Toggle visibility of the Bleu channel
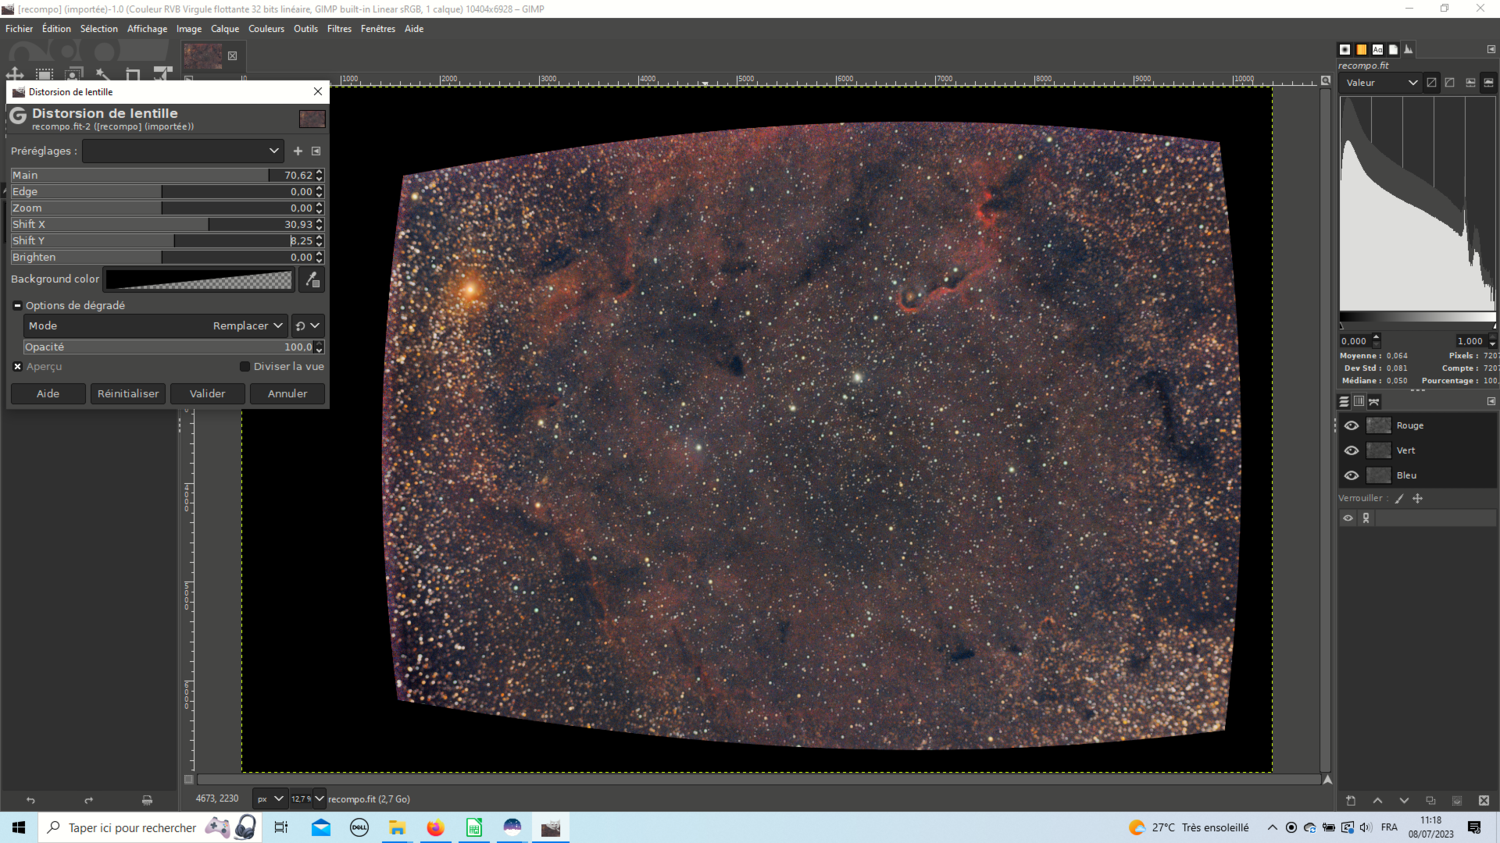Image resolution: width=1500 pixels, height=843 pixels. click(x=1351, y=475)
